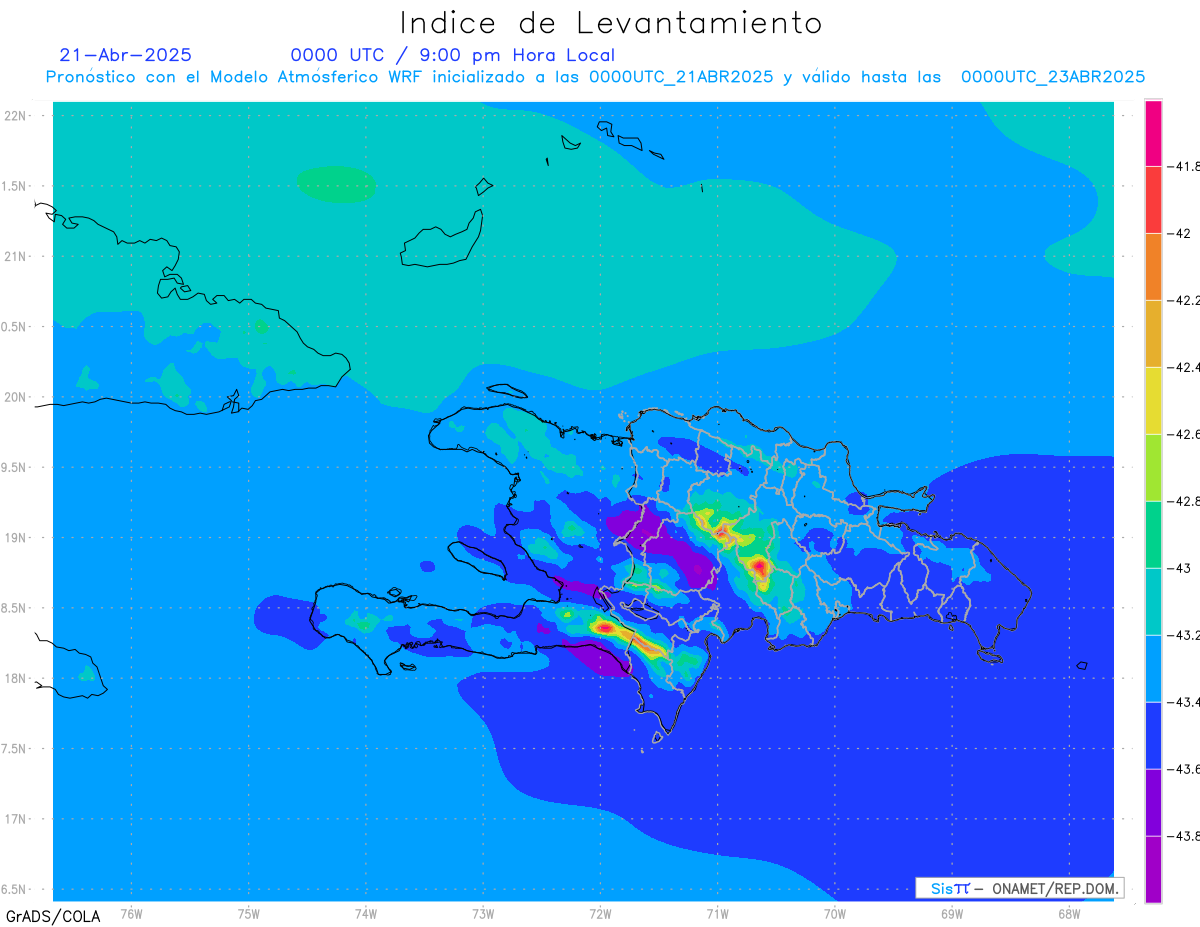The width and height of the screenshot is (1200, 927).
Task: Pick the yellow legend swatch between -42.4 and -42.6
Action: (1153, 401)
